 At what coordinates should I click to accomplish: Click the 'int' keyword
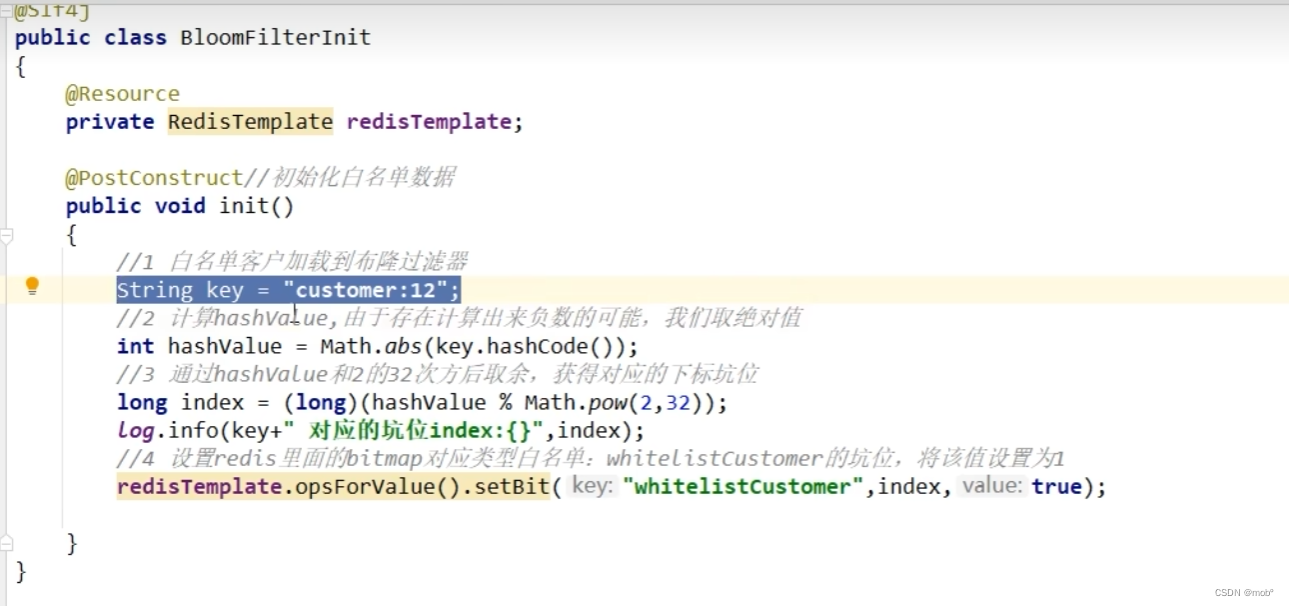tap(135, 346)
